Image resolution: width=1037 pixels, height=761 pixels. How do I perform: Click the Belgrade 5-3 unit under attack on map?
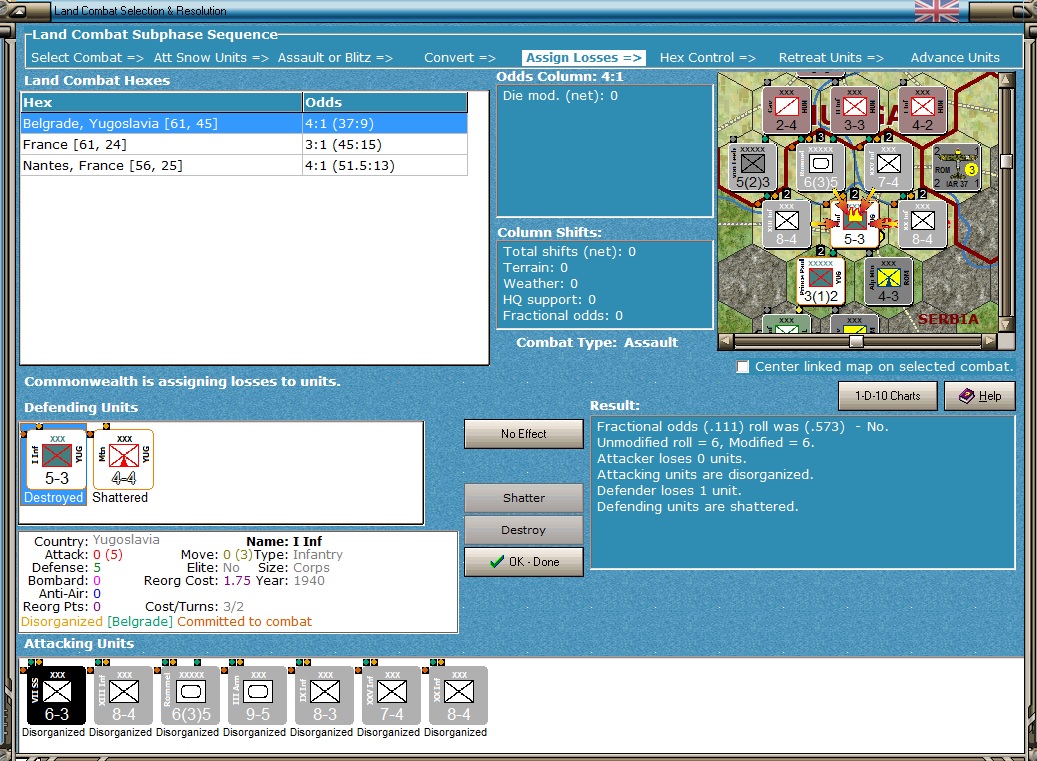[x=854, y=225]
